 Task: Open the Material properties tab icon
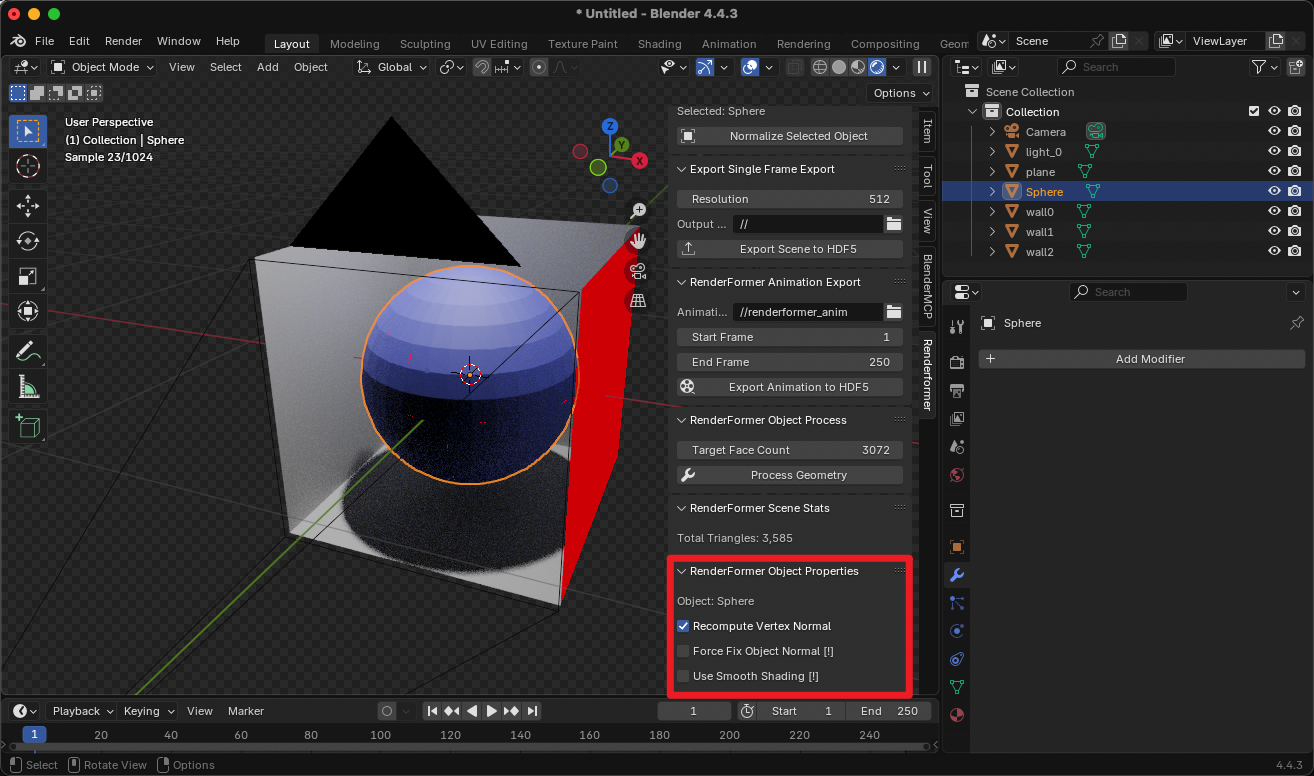pyautogui.click(x=957, y=715)
